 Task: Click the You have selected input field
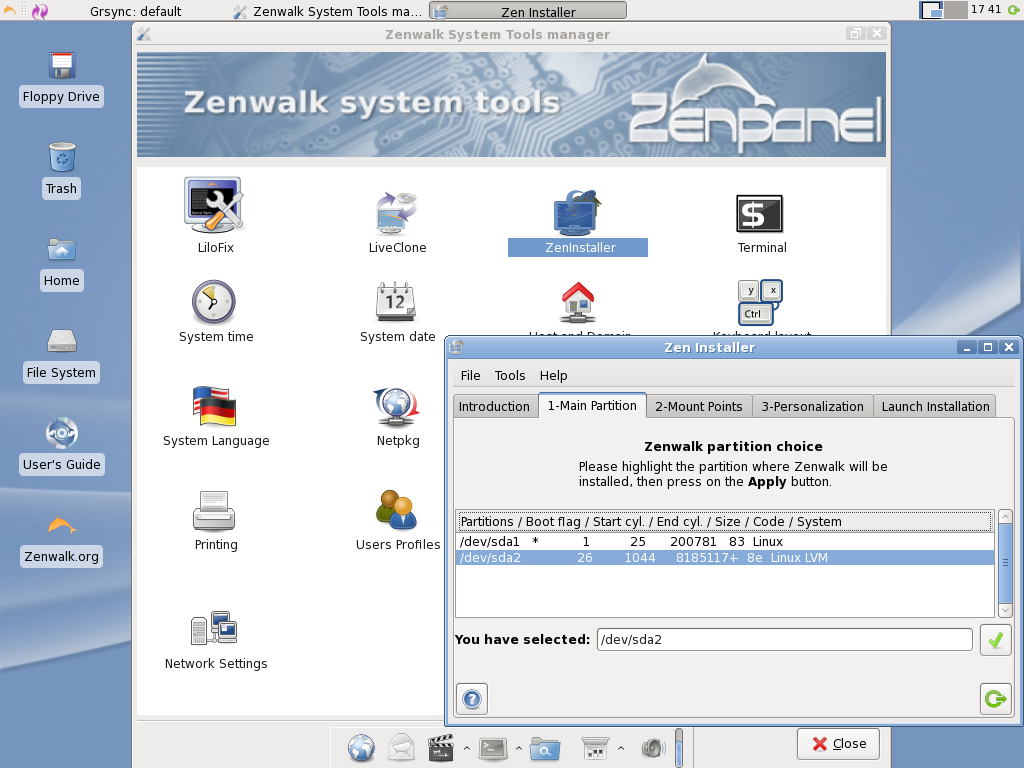[784, 639]
